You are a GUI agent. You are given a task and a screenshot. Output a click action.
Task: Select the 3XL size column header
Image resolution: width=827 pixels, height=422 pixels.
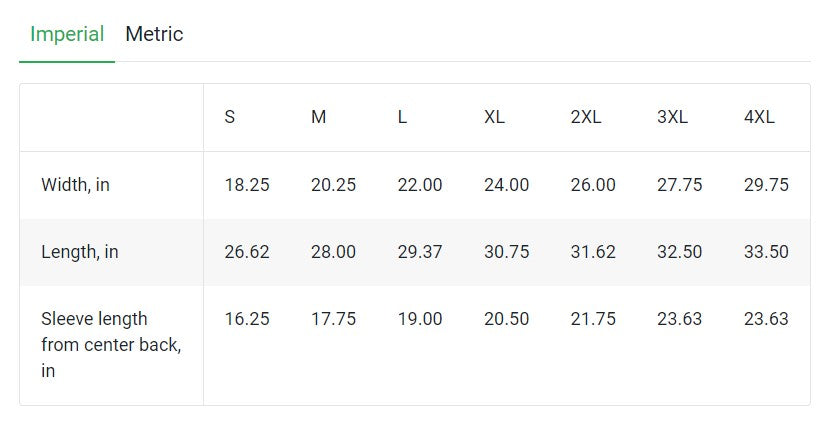pos(672,117)
